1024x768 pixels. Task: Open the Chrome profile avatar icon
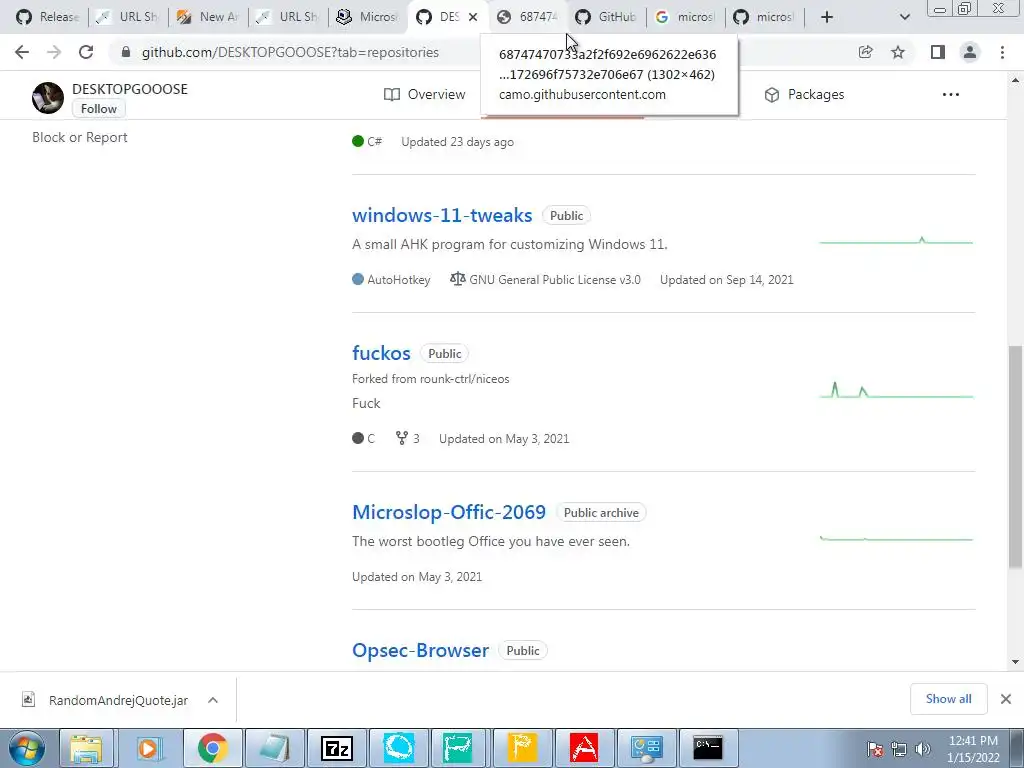click(x=970, y=52)
